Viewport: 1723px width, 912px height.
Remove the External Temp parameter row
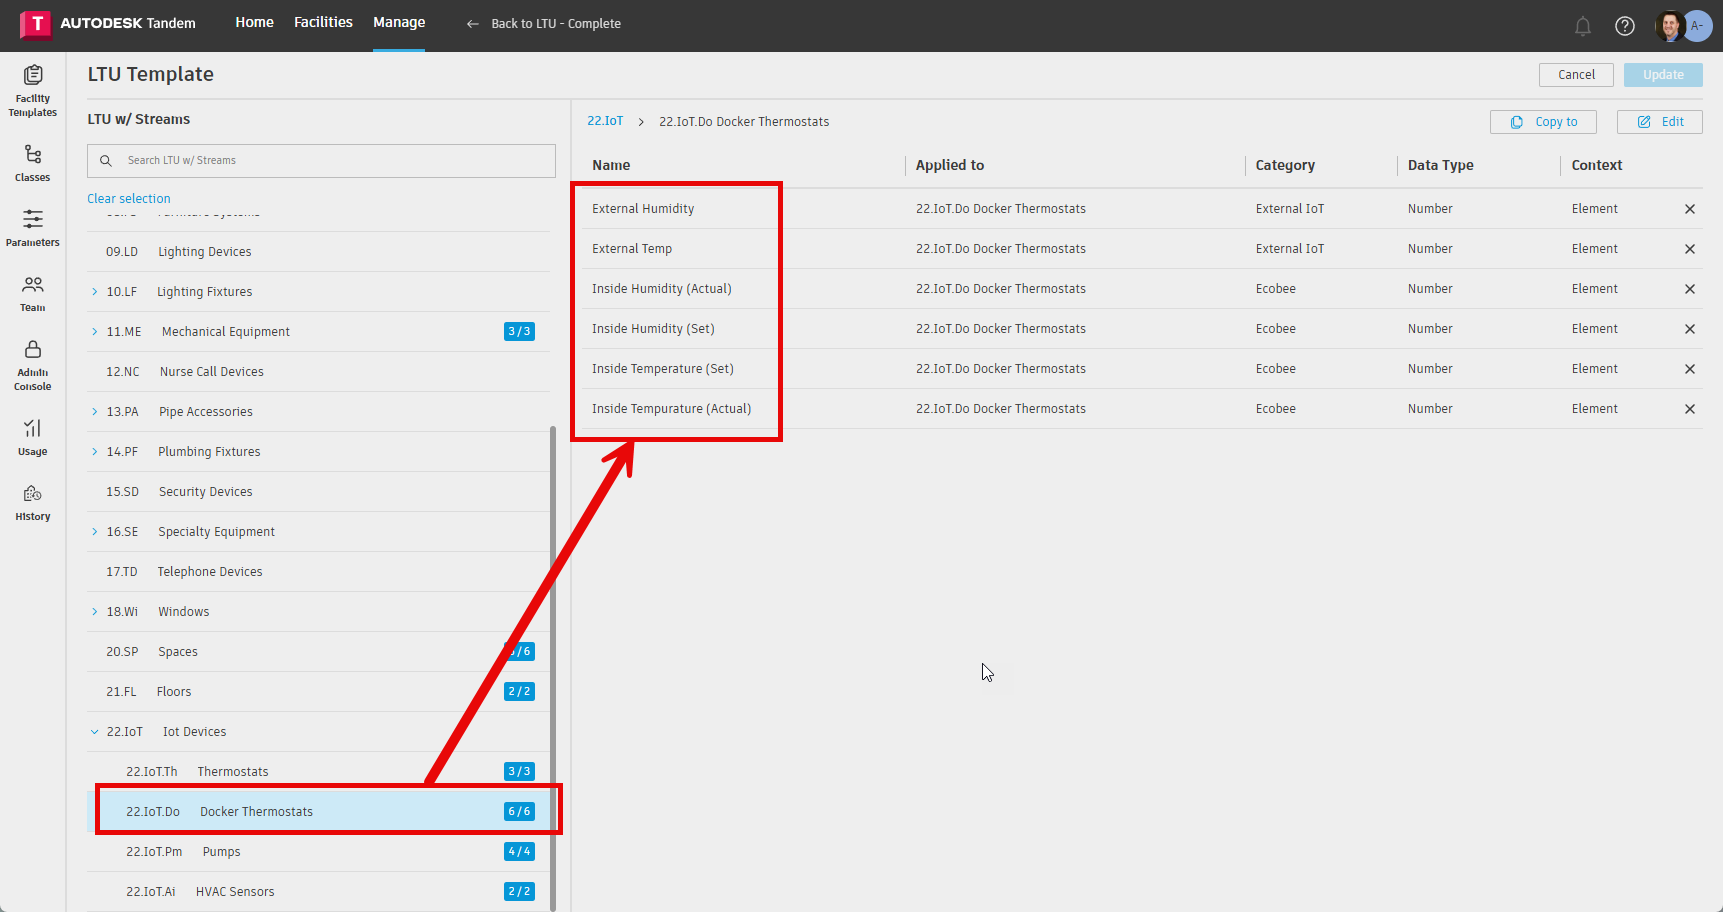(x=1690, y=249)
